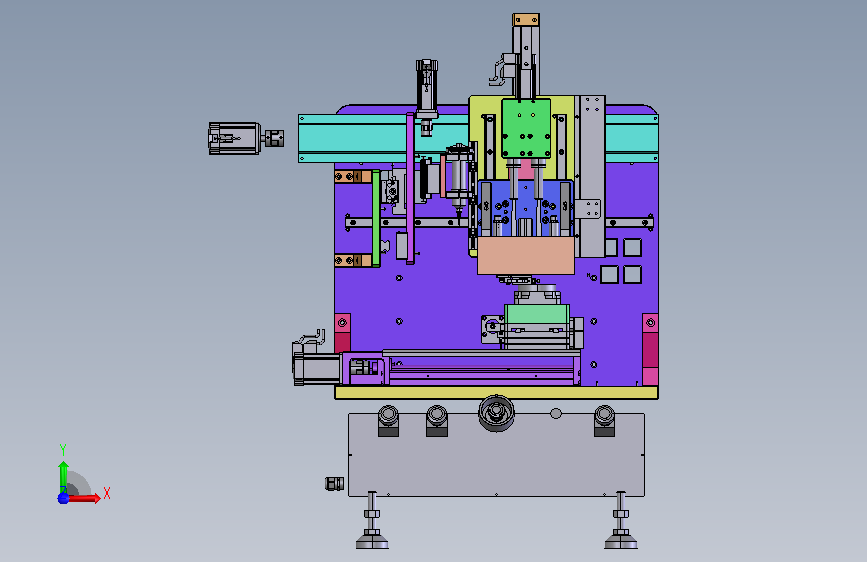The image size is (867, 562).
Task: Select the gray vertical plate right of carriage
Action: click(592, 176)
